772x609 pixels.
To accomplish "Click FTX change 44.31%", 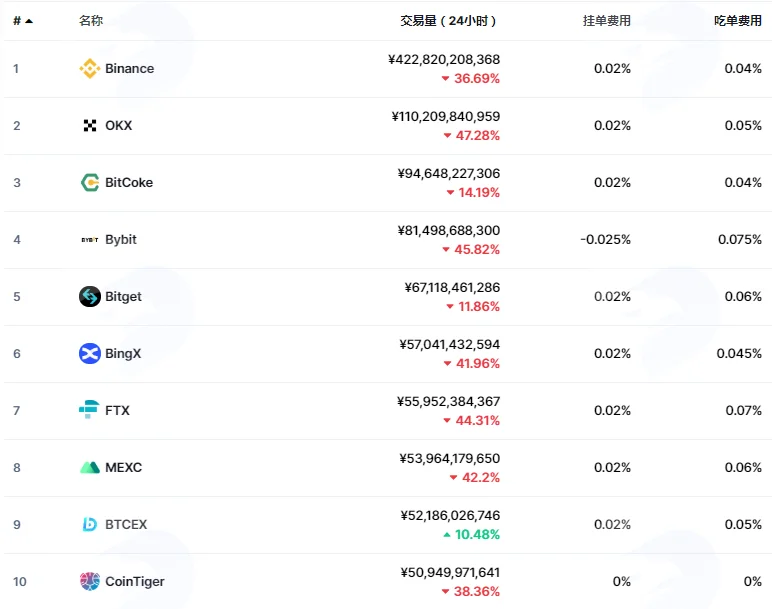I will 472,420.
